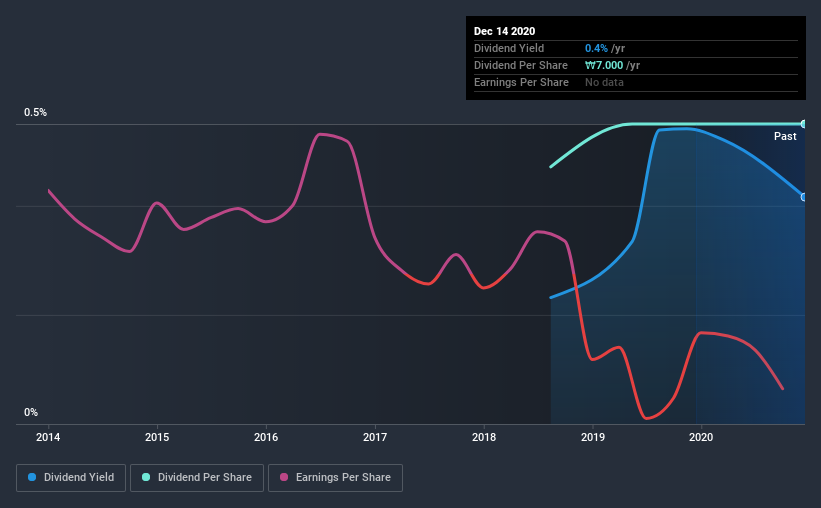Select the 2015 x-axis label
This screenshot has height=508, width=821.
157,437
